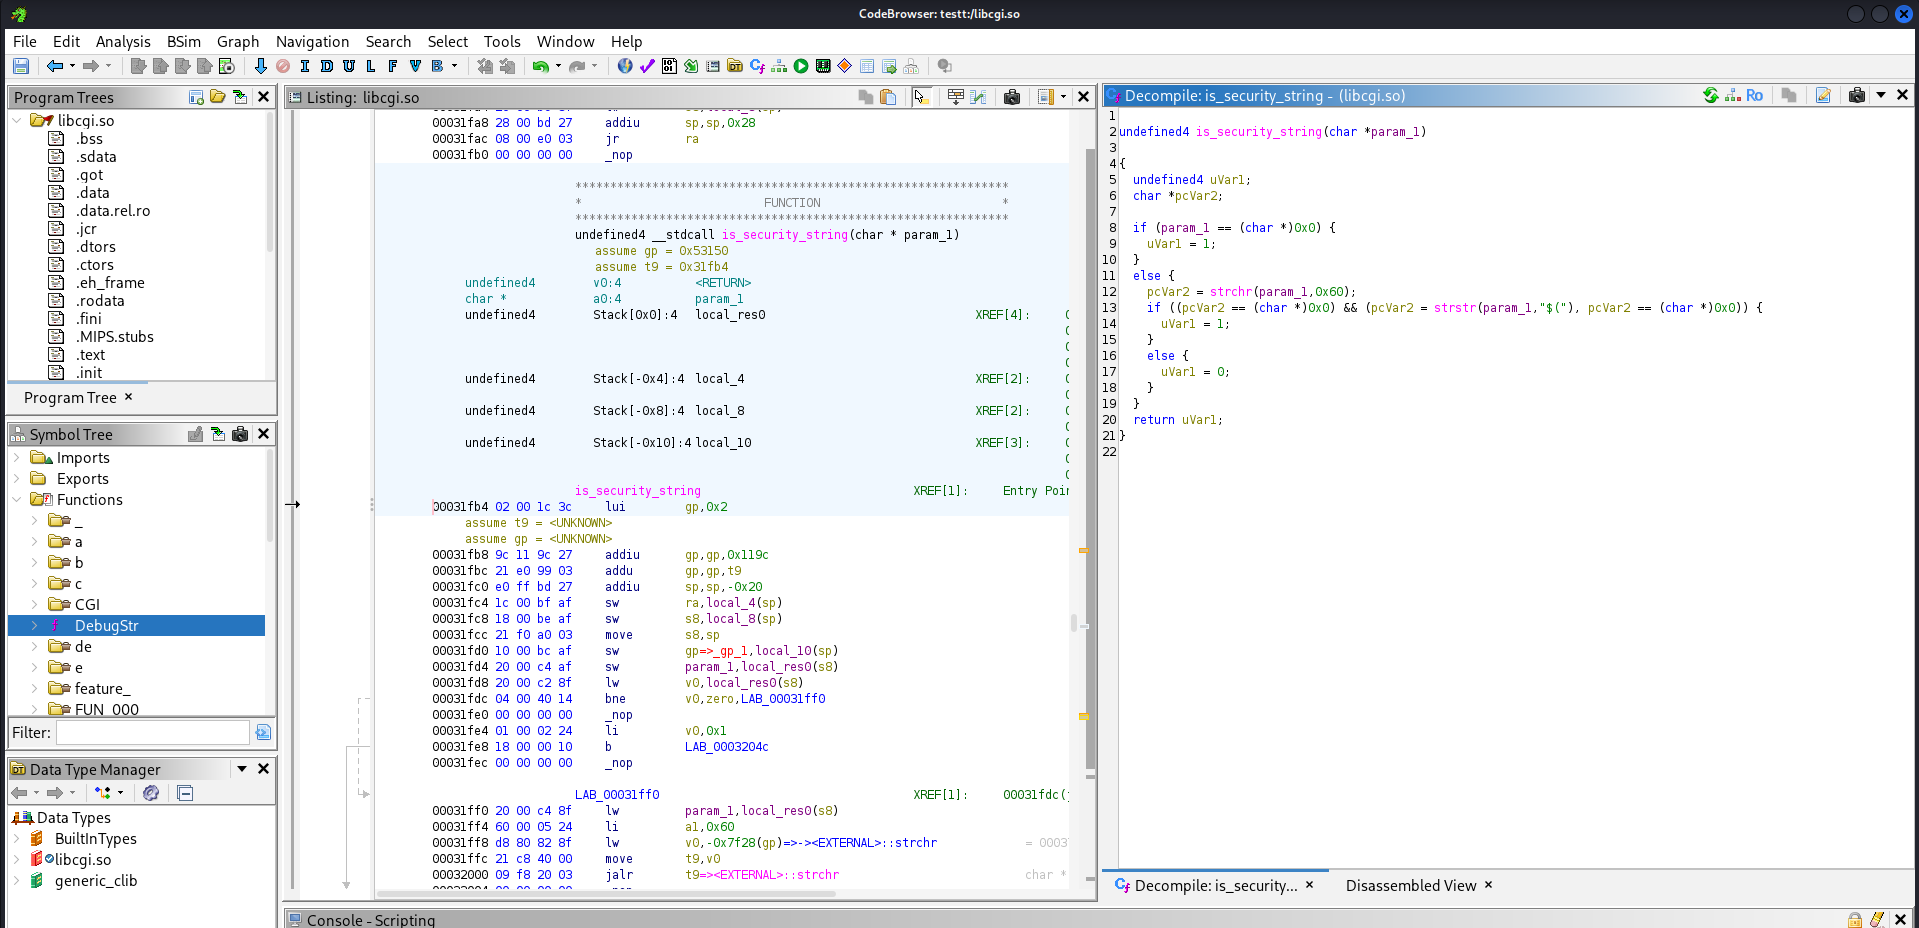Click the Re-decompile refresh icon
Screen dimensions: 1919x928
click(x=1711, y=96)
